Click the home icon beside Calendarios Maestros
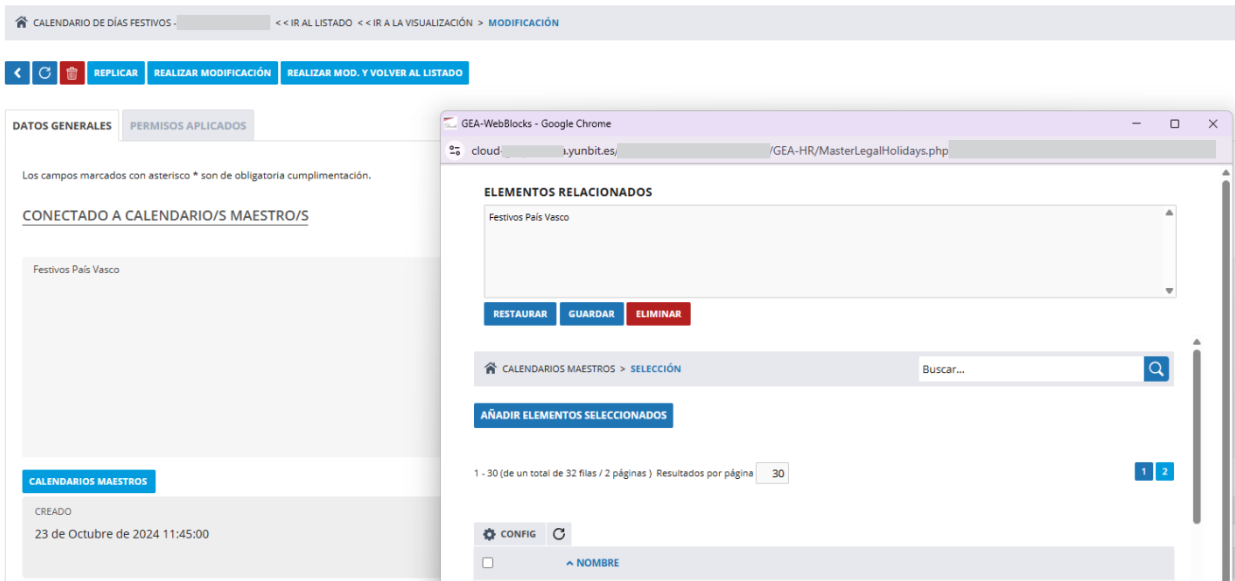 (490, 369)
